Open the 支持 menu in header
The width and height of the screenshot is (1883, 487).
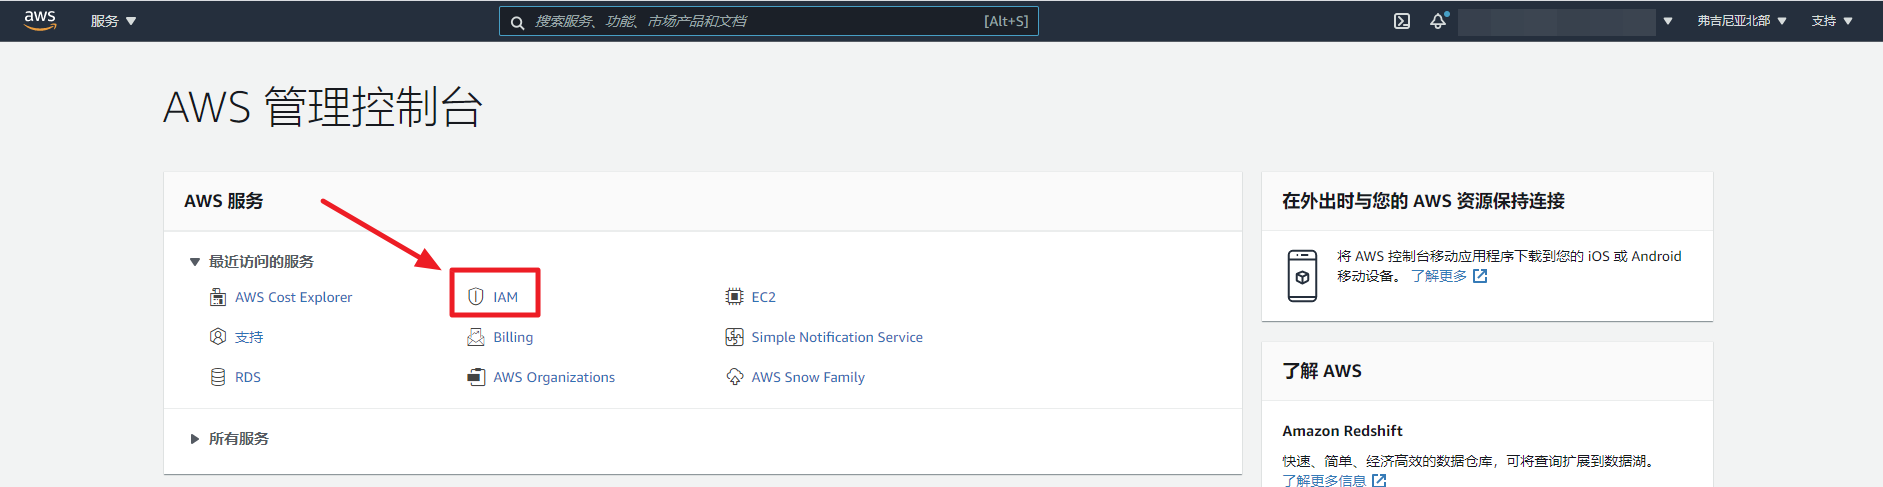[x=1831, y=21]
